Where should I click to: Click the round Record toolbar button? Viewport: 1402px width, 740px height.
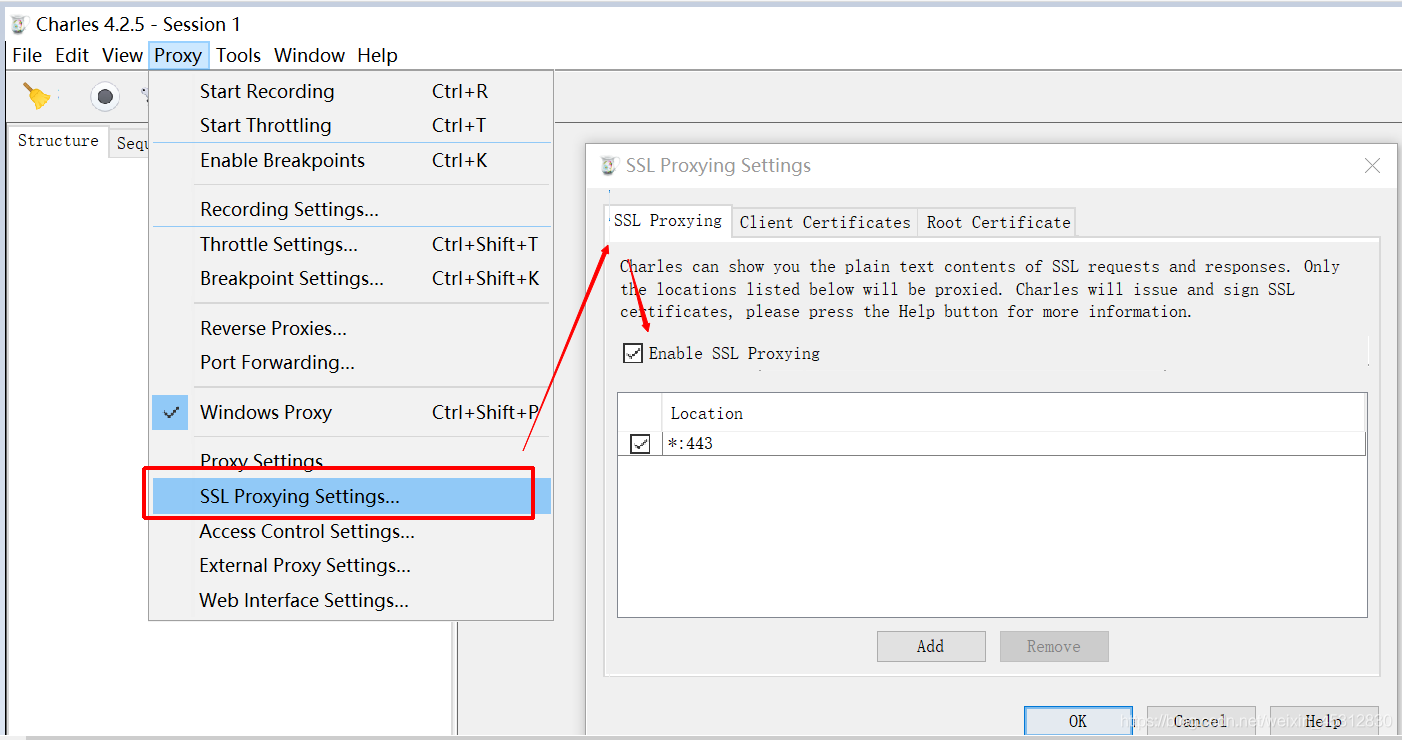[105, 96]
